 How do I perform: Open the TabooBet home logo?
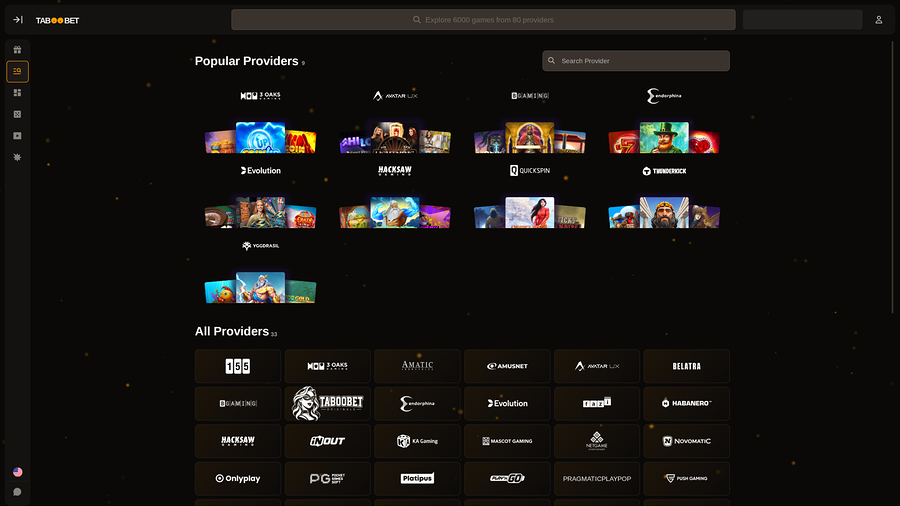57,20
